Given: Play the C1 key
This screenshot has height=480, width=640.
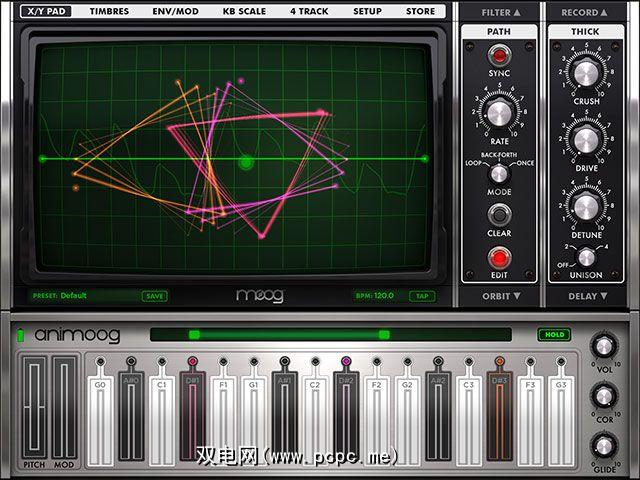Looking at the screenshot, I should (x=162, y=420).
